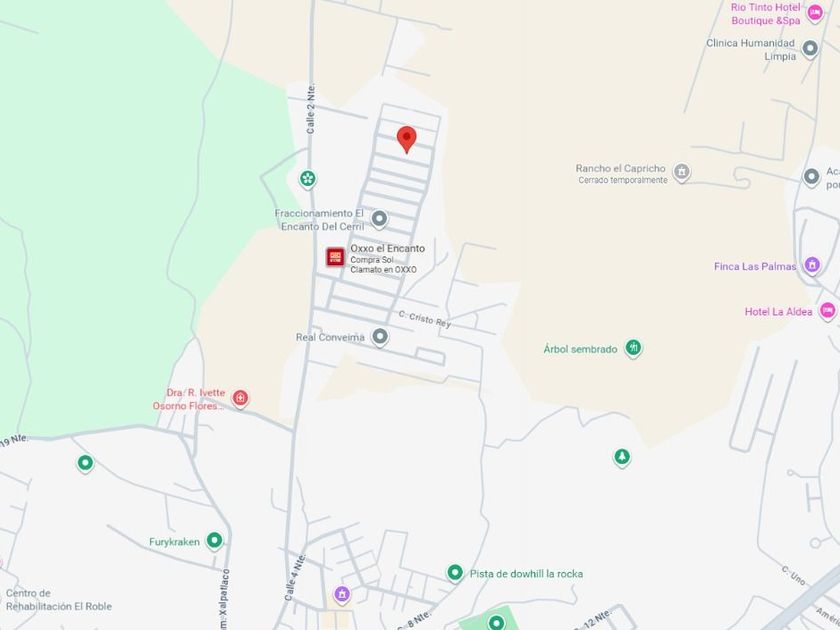
Task: Select the Árbol sembrado marker
Action: tap(633, 348)
